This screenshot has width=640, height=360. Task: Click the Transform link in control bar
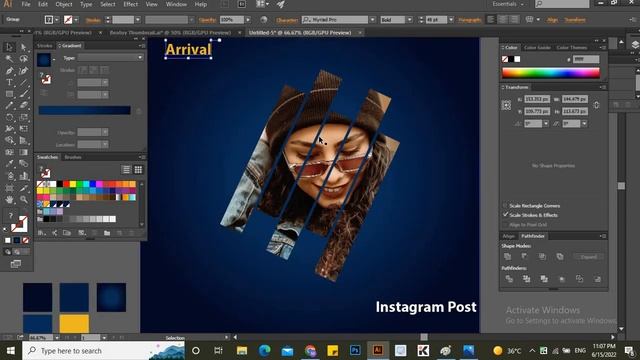pyautogui.click(x=575, y=20)
